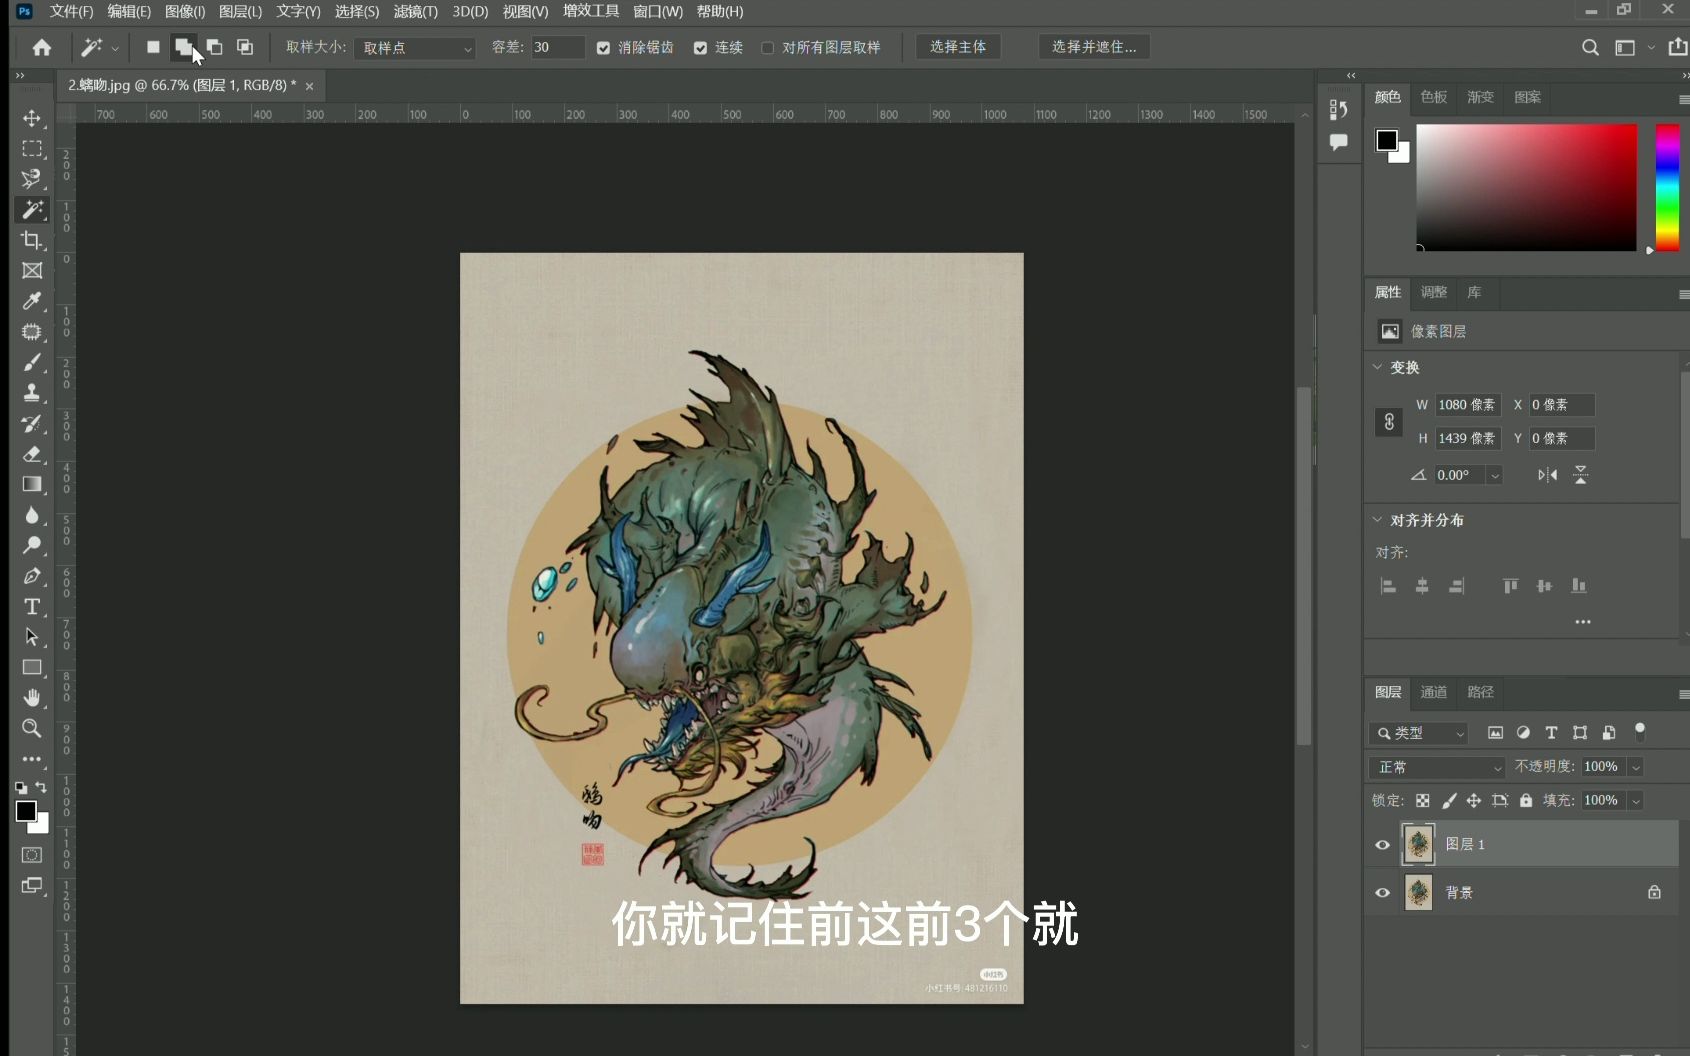Select the Path Selection tool

pyautogui.click(x=32, y=637)
